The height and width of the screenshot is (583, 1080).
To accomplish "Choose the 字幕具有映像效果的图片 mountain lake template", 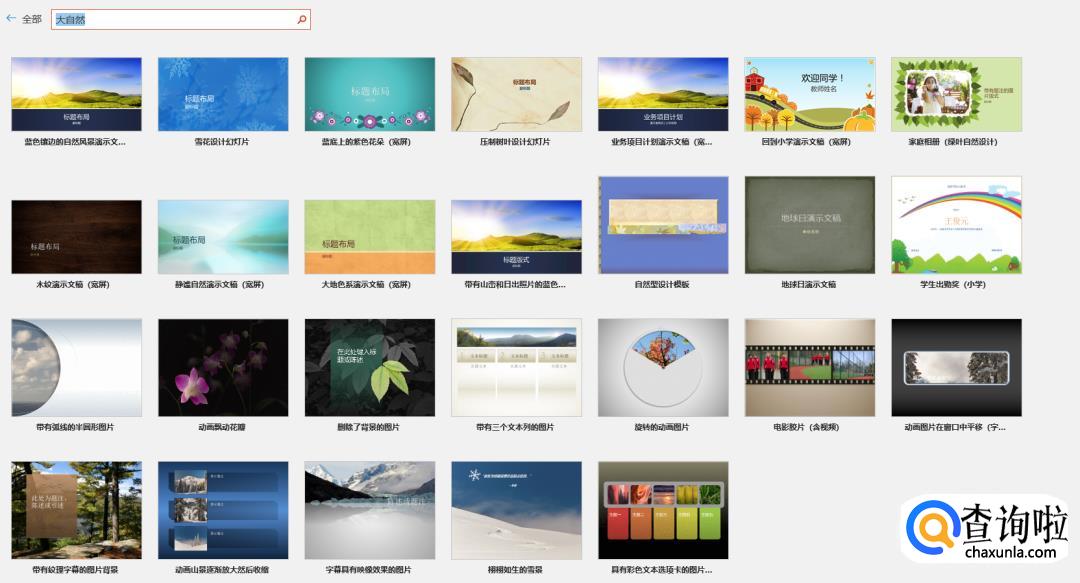I will (370, 510).
